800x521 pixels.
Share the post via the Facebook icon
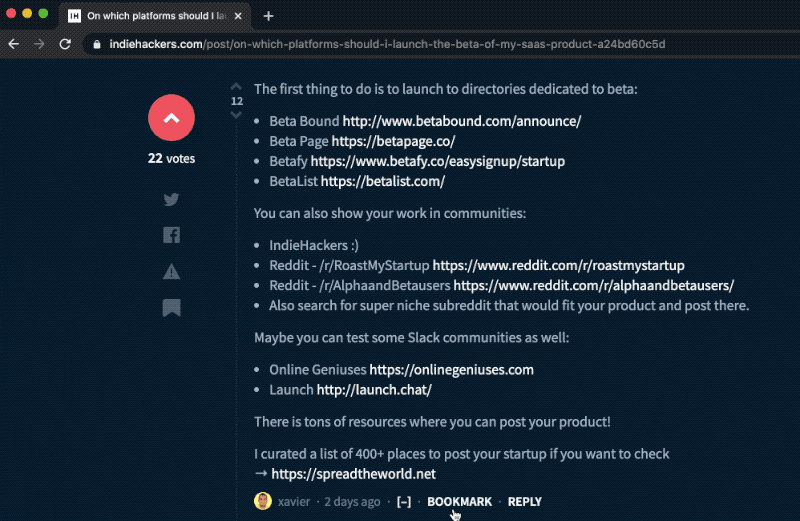[x=171, y=235]
